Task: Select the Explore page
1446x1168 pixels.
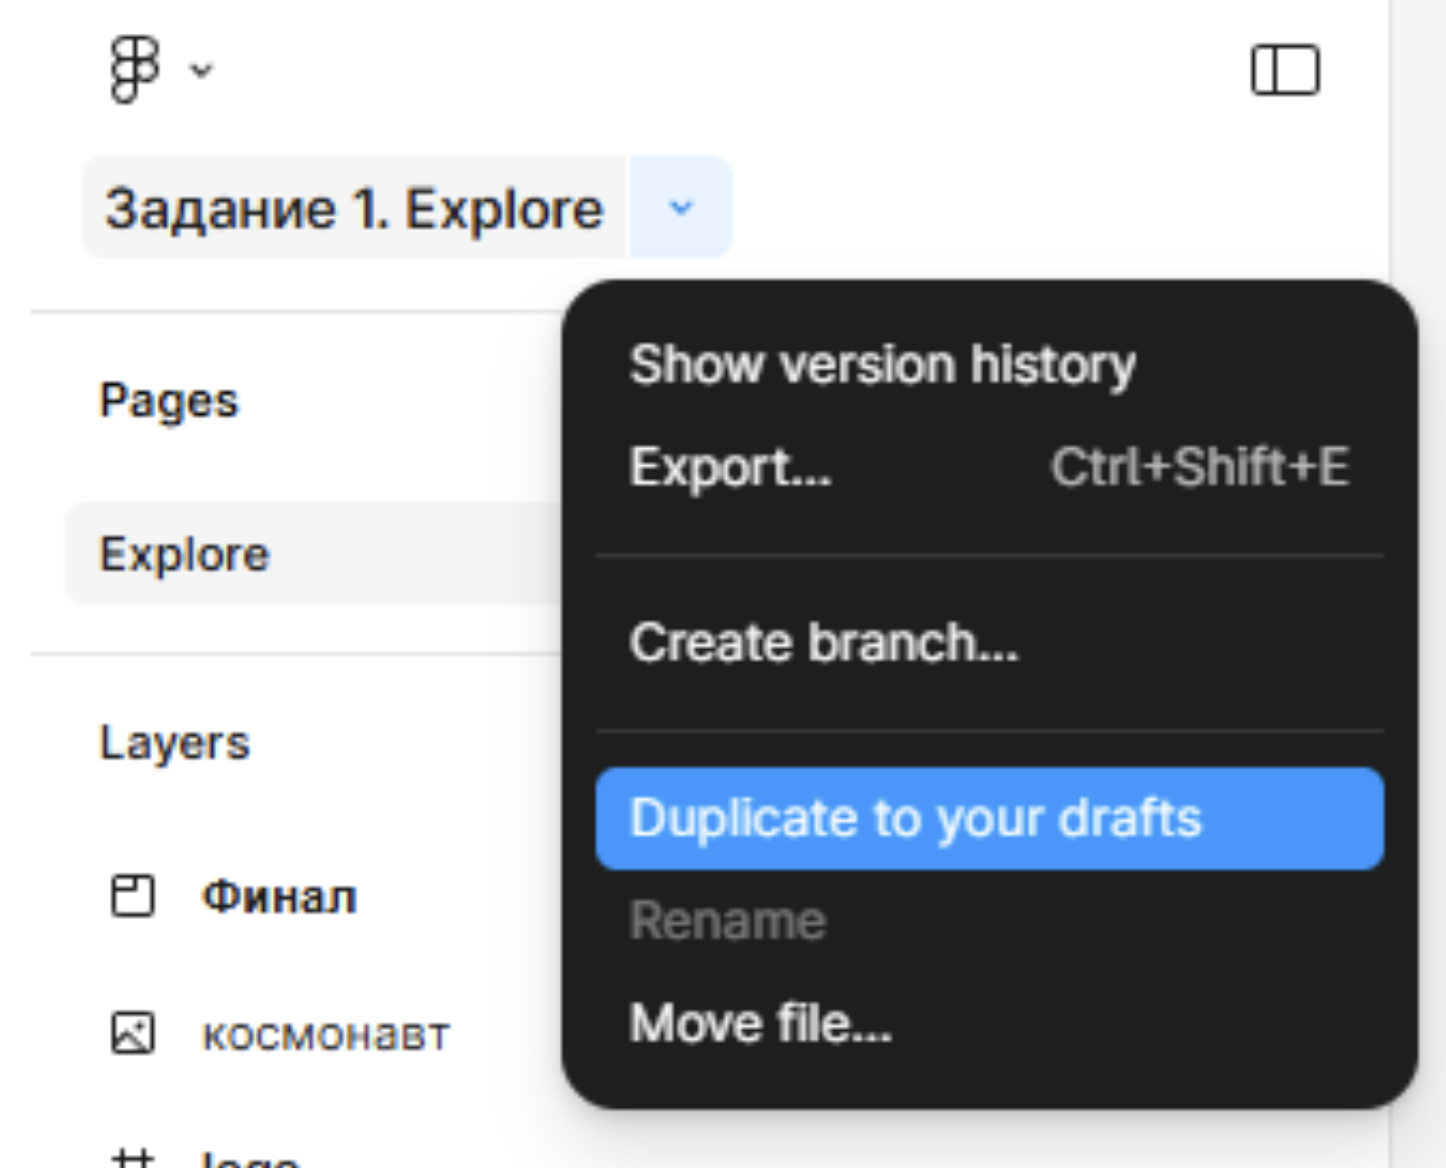Action: (x=185, y=554)
